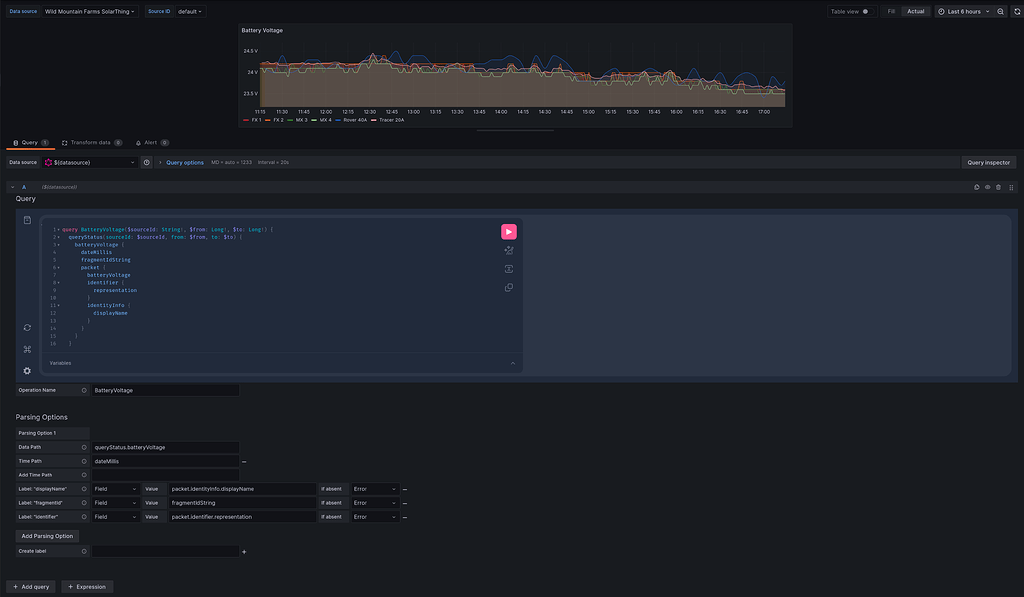Switch to the Transform data tab

[88, 142]
